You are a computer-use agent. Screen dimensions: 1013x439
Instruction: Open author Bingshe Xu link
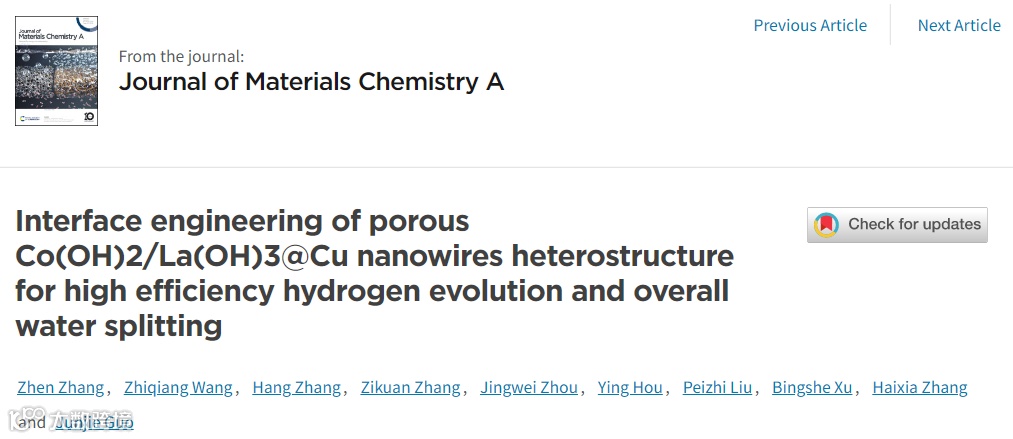tap(812, 388)
